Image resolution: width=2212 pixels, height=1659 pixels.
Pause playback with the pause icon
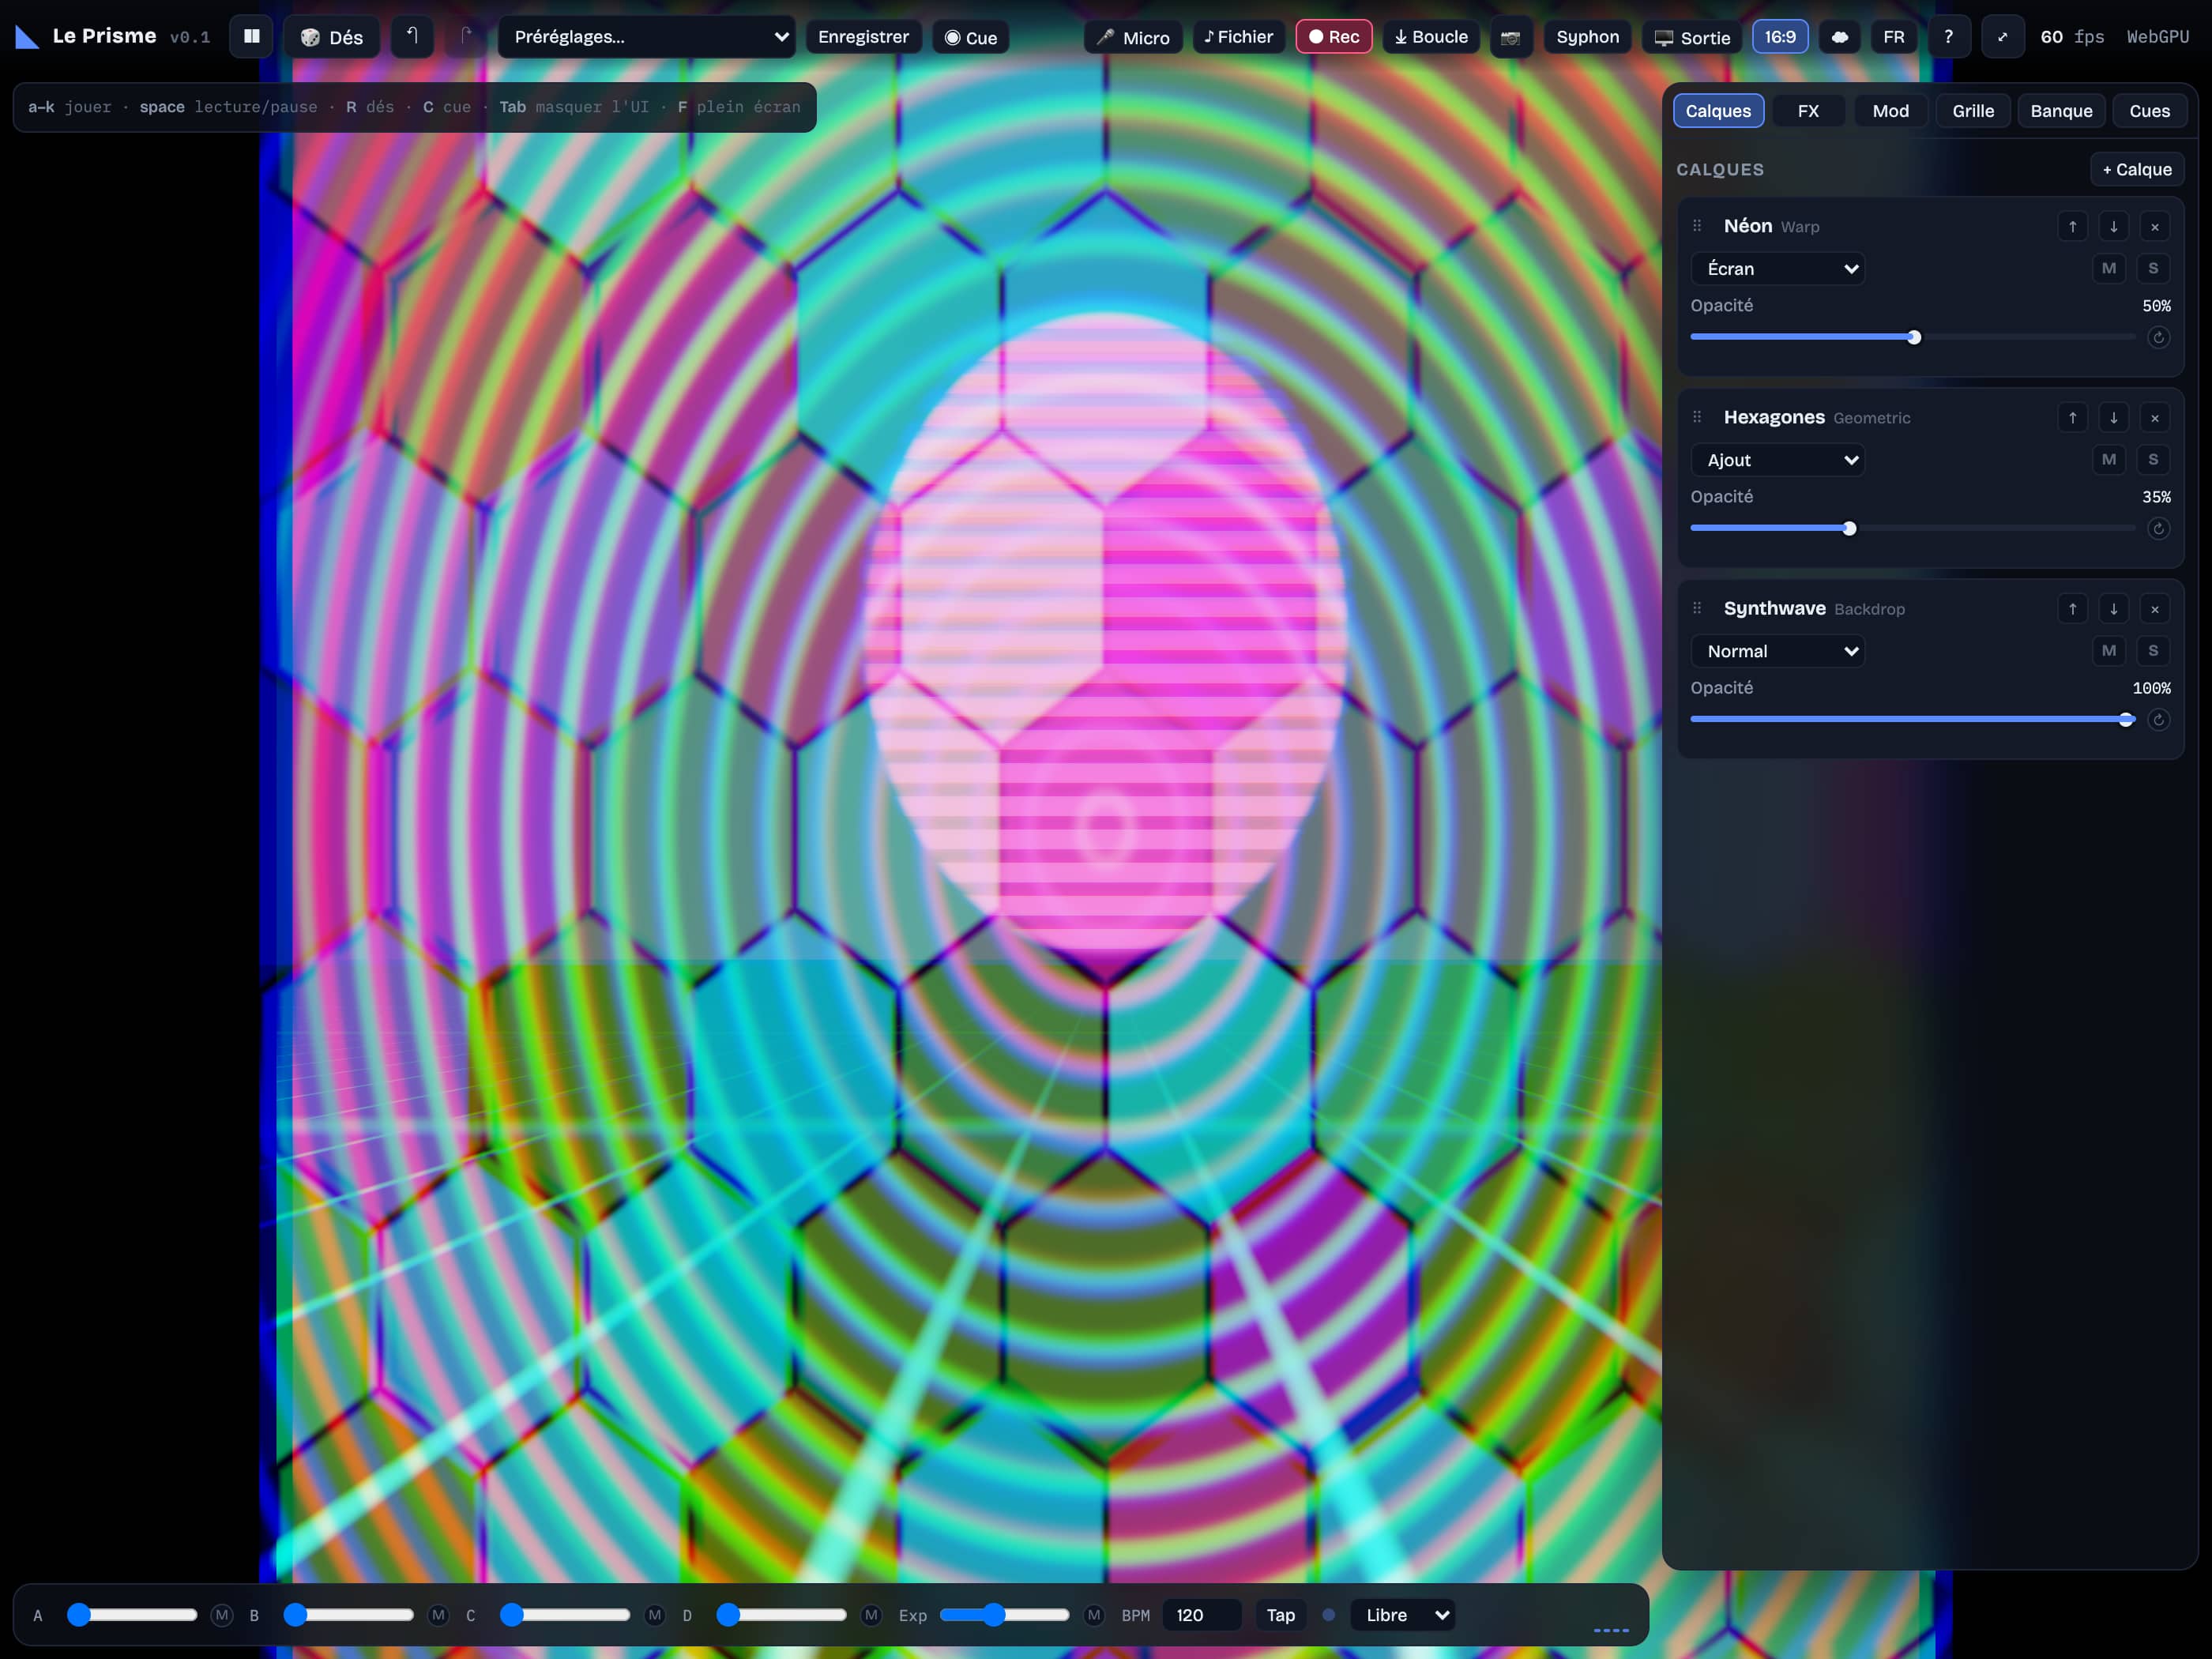click(251, 37)
